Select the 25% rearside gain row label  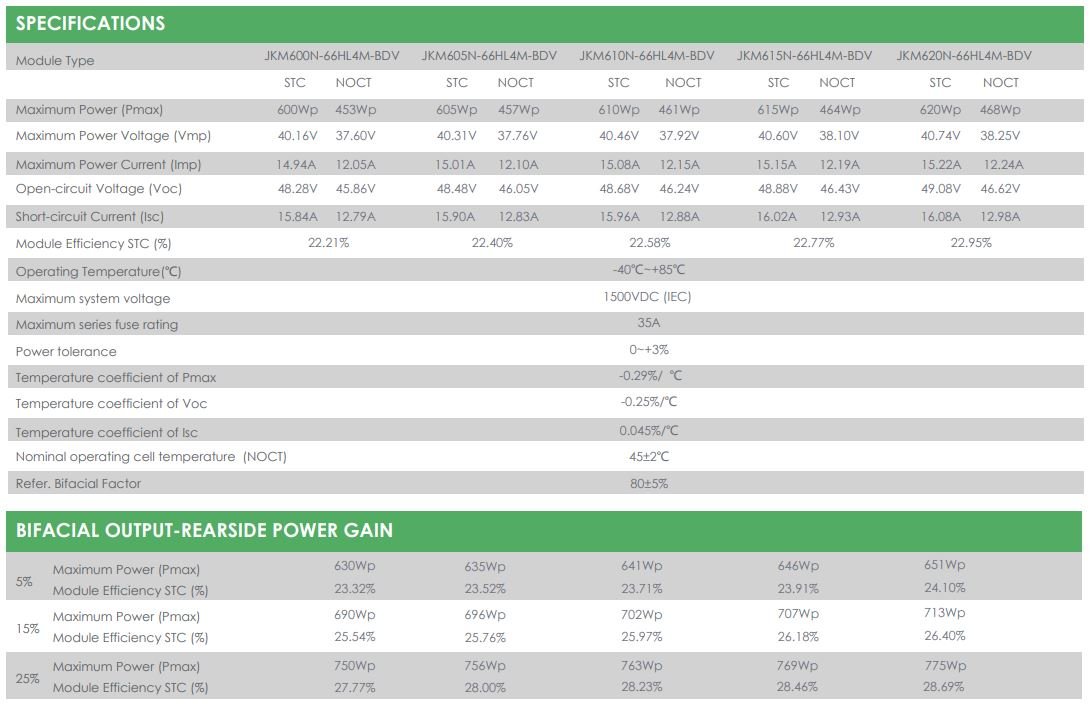coord(28,679)
